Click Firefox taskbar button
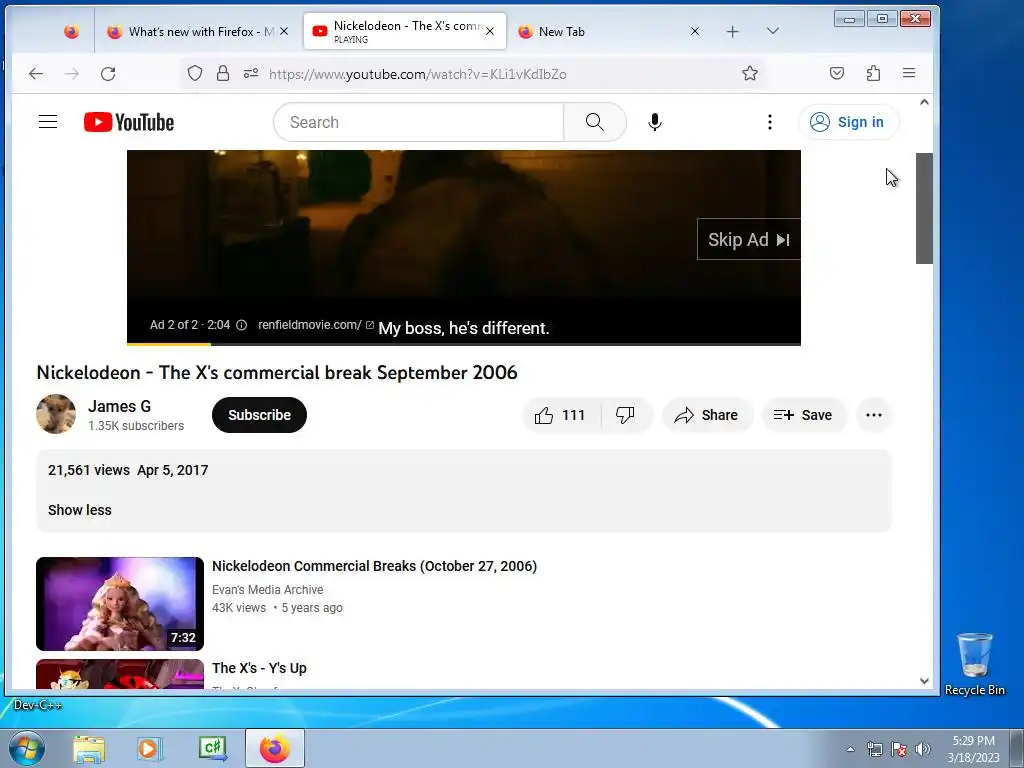Viewport: 1024px width, 768px height. point(275,748)
